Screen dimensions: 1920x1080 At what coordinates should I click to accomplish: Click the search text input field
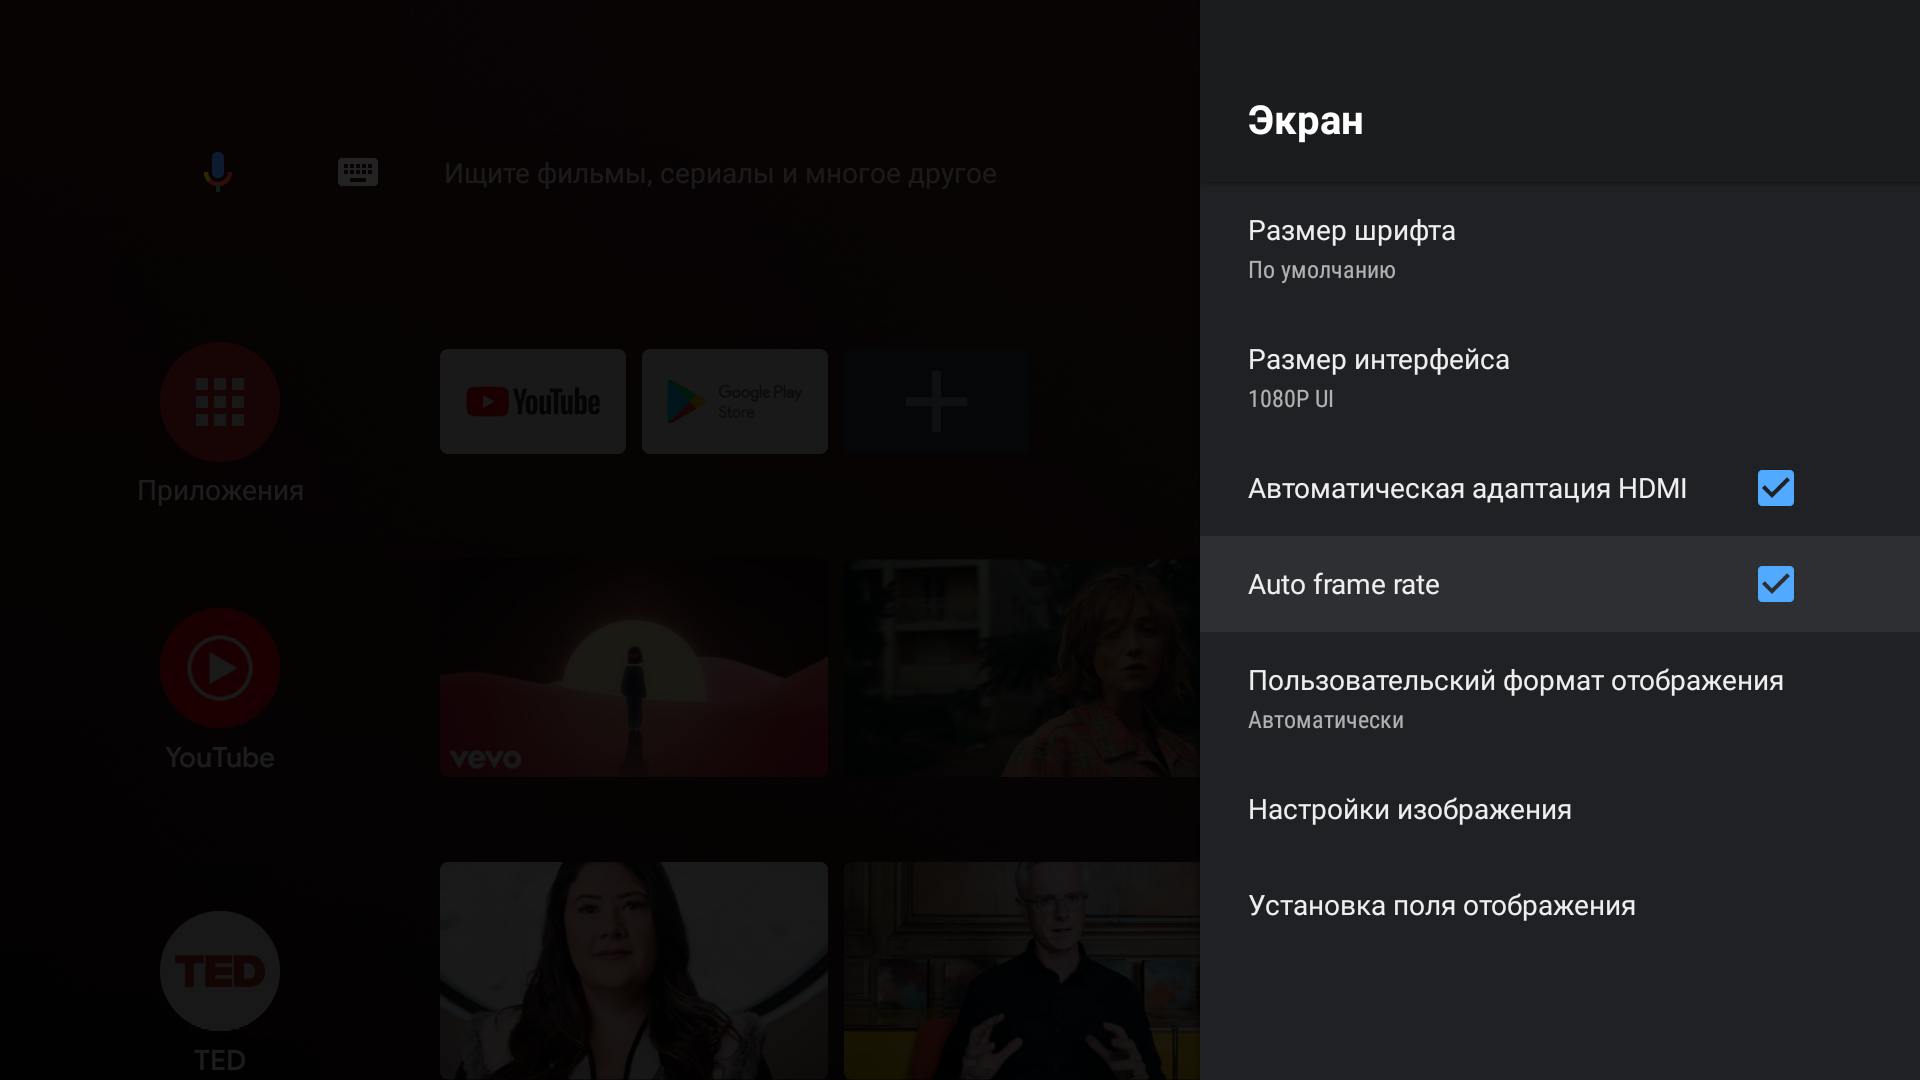pos(720,173)
